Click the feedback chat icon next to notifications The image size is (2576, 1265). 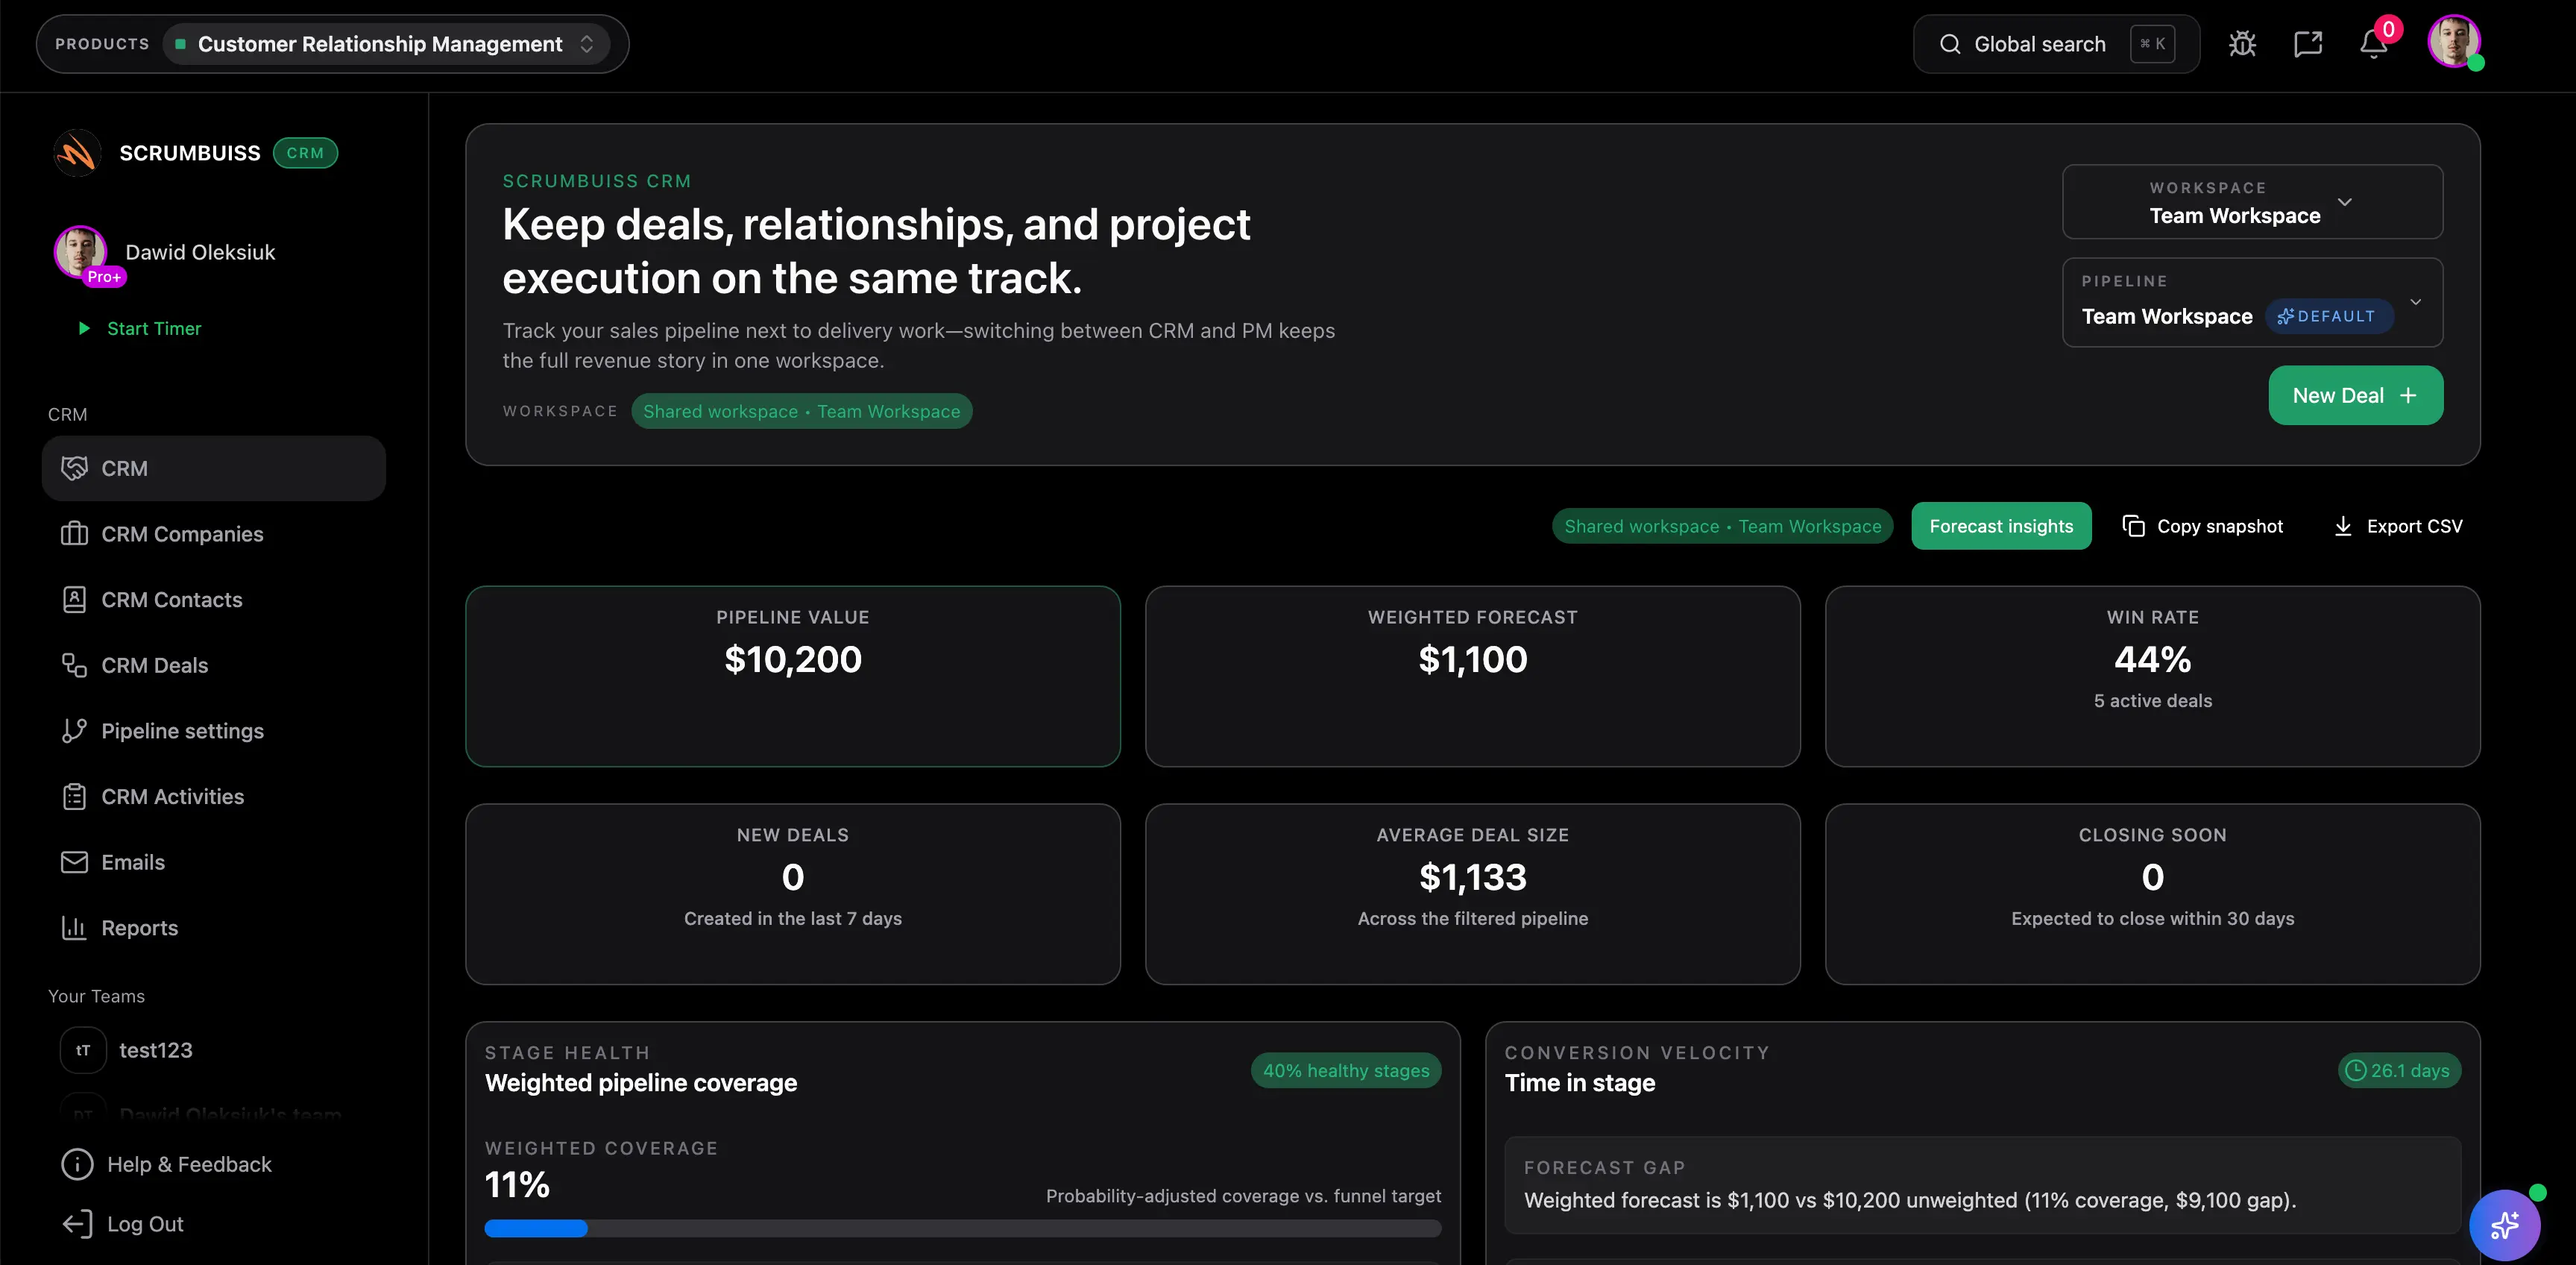pyautogui.click(x=2309, y=43)
